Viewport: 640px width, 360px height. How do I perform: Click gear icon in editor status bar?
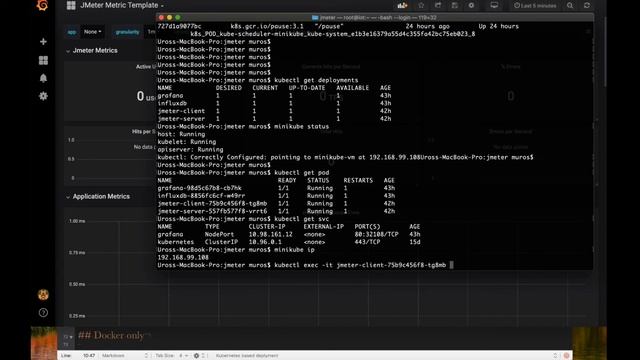pos(196,356)
